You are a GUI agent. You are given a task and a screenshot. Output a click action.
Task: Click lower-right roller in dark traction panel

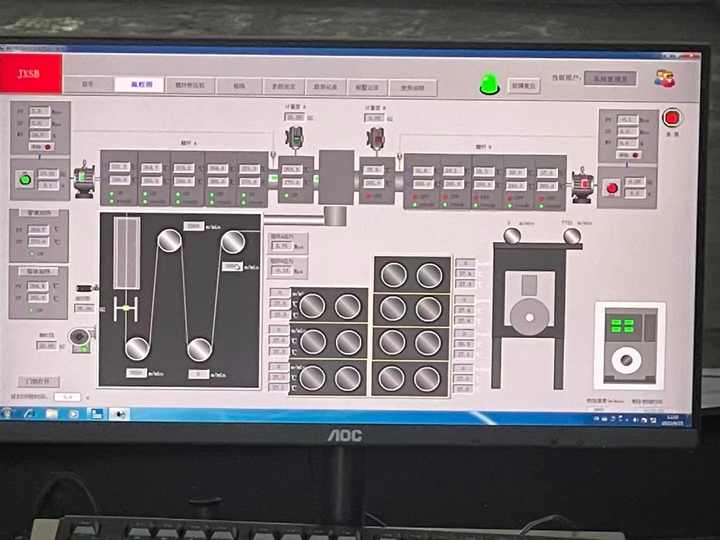coord(199,350)
